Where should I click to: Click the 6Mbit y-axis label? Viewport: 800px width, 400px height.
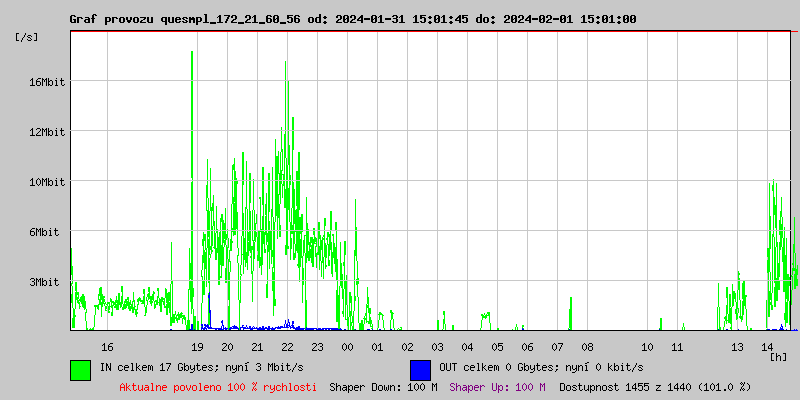[46, 232]
